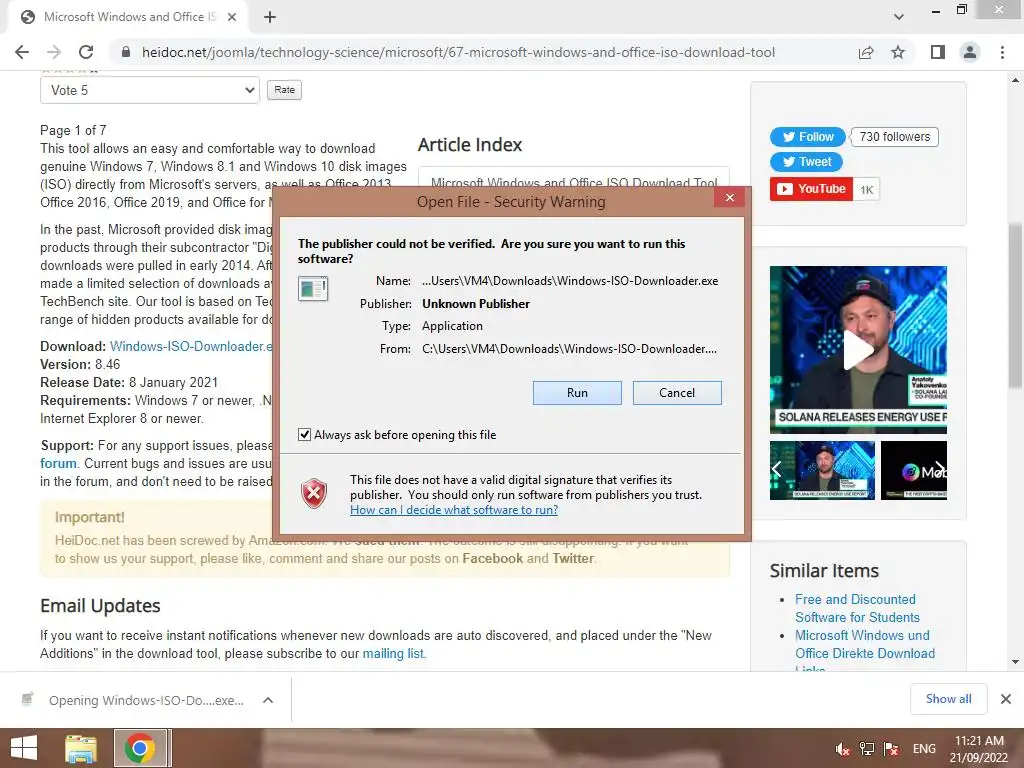Close the Microsoft Windows and Office tab
Viewport: 1024px width, 768px height.
[231, 17]
